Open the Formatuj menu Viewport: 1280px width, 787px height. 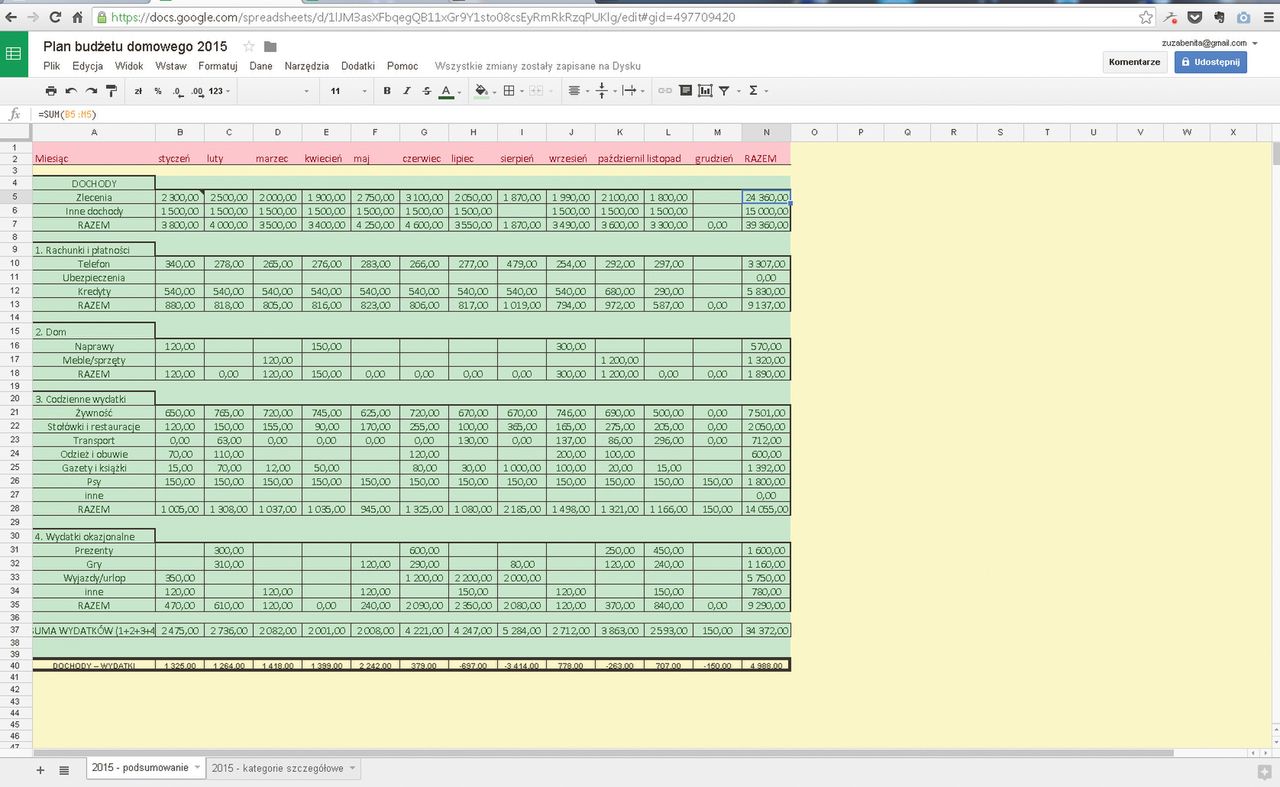click(217, 66)
